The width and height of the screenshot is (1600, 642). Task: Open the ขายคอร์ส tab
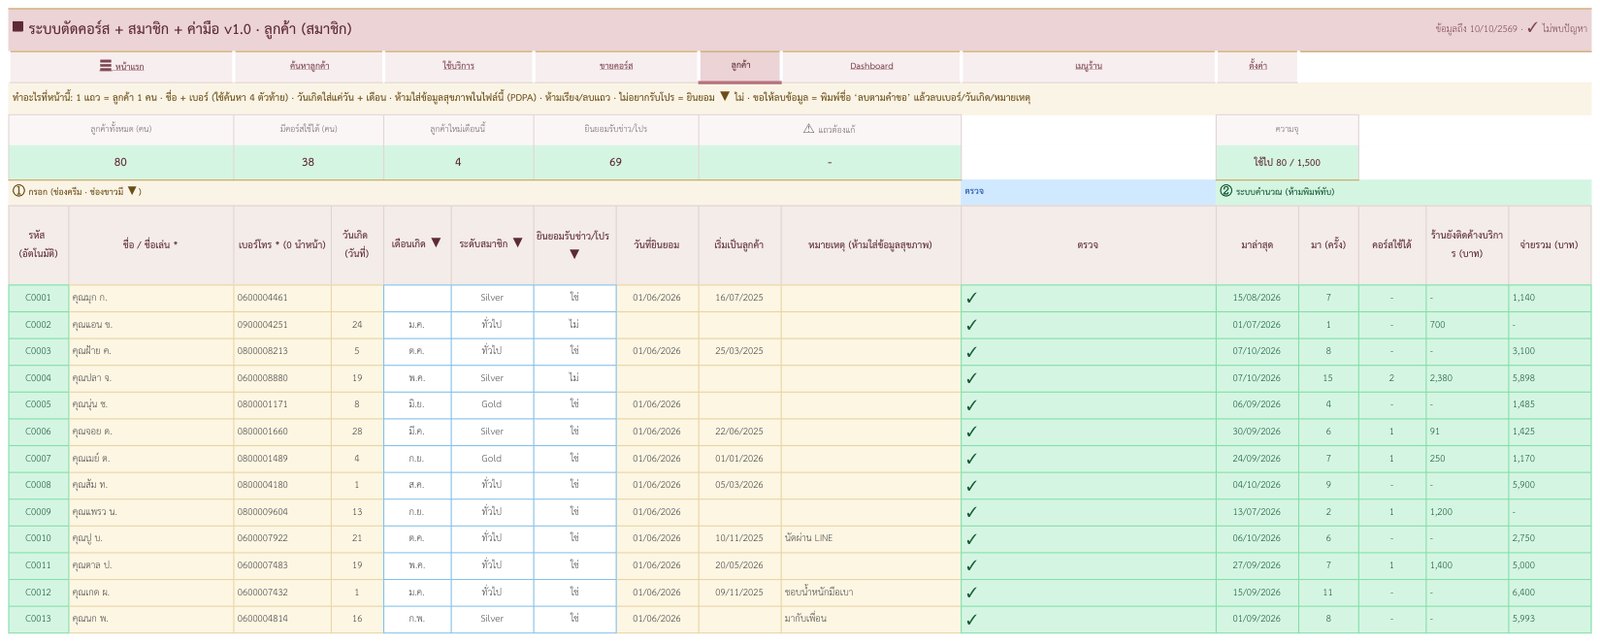[x=616, y=66]
